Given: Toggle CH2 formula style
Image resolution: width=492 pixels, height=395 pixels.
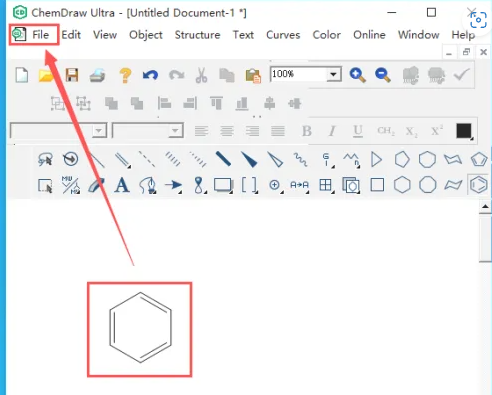Looking at the screenshot, I should click(x=386, y=131).
